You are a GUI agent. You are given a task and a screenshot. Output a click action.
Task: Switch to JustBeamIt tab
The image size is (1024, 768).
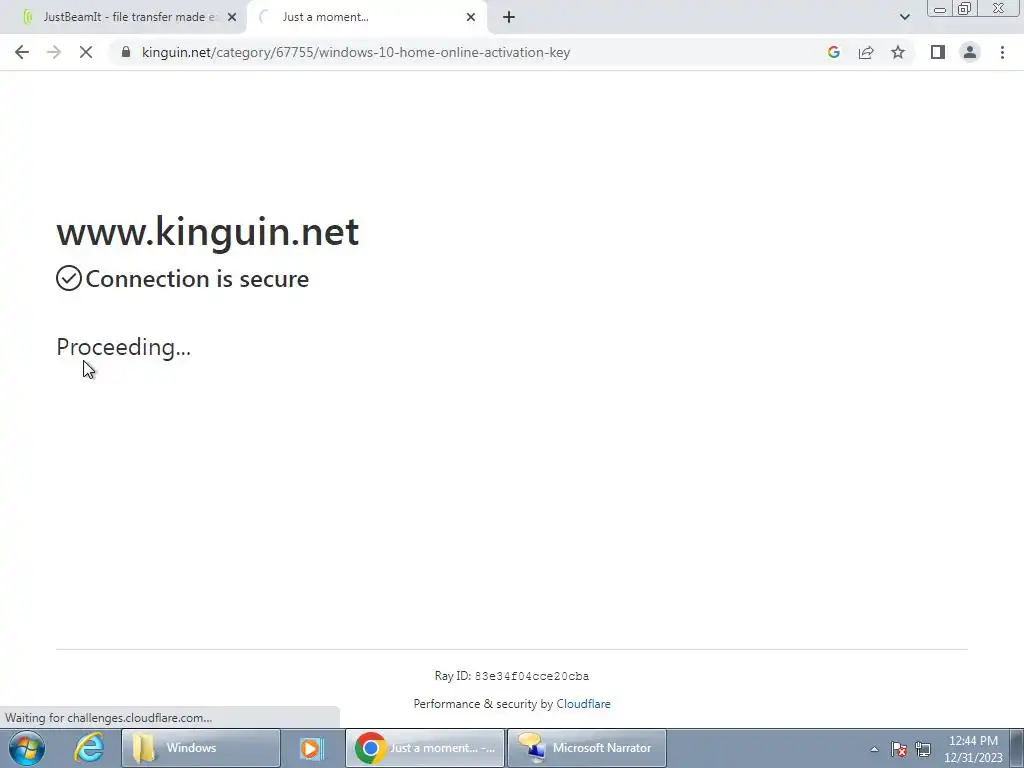tap(123, 17)
